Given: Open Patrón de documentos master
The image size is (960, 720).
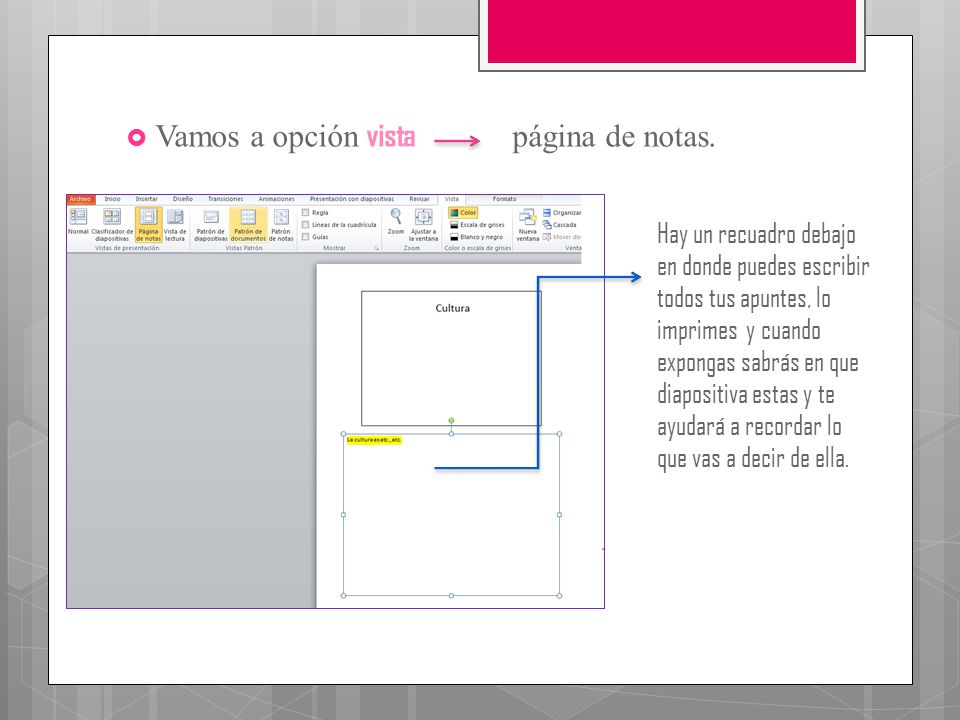Looking at the screenshot, I should coord(248,225).
